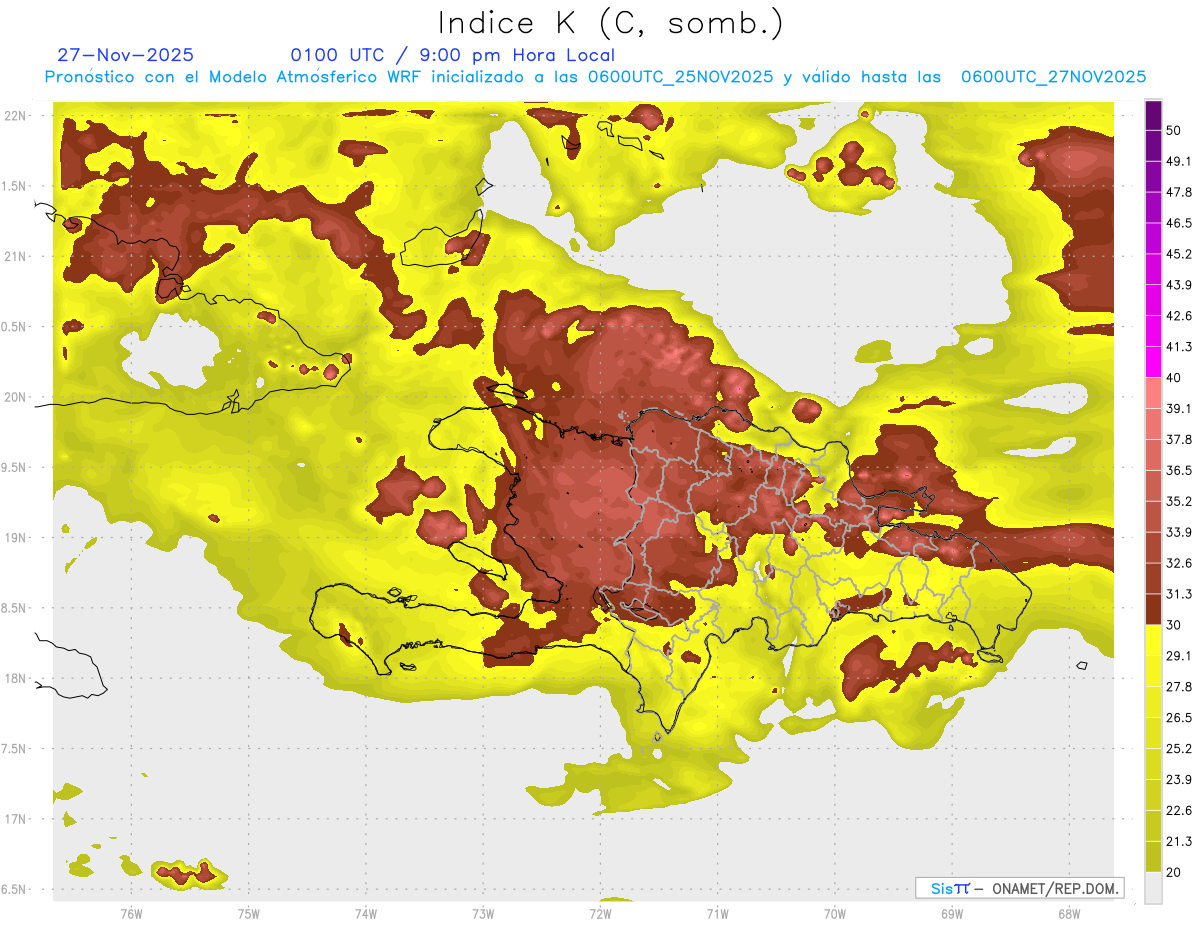Click the colorbar value '41.3'
This screenshot has height=927, width=1200.
point(1178,347)
